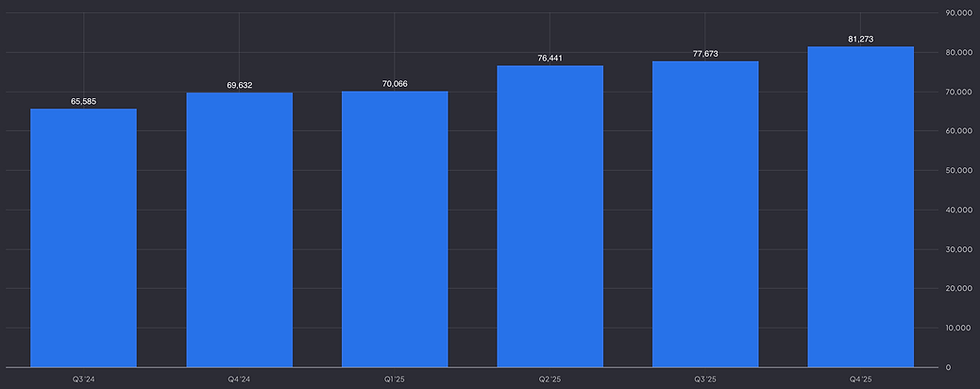Screen dimensions: 980x389
Task: Click the 50,000 y-axis tick label
Action: coord(958,170)
